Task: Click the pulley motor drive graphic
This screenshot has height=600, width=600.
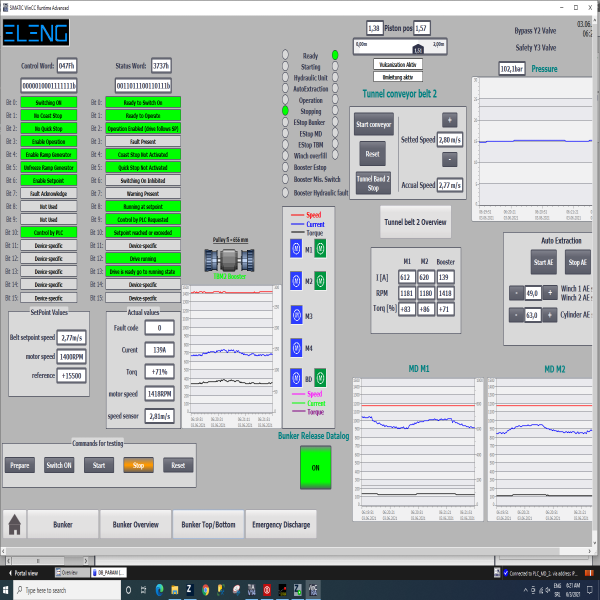Action: (230, 258)
